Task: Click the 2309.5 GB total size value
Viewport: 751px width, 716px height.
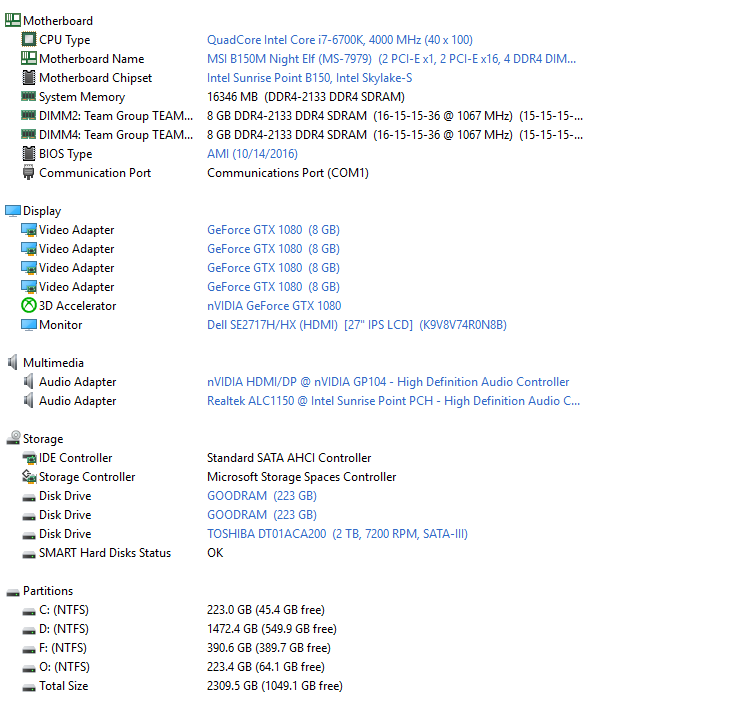Action: pyautogui.click(x=274, y=686)
